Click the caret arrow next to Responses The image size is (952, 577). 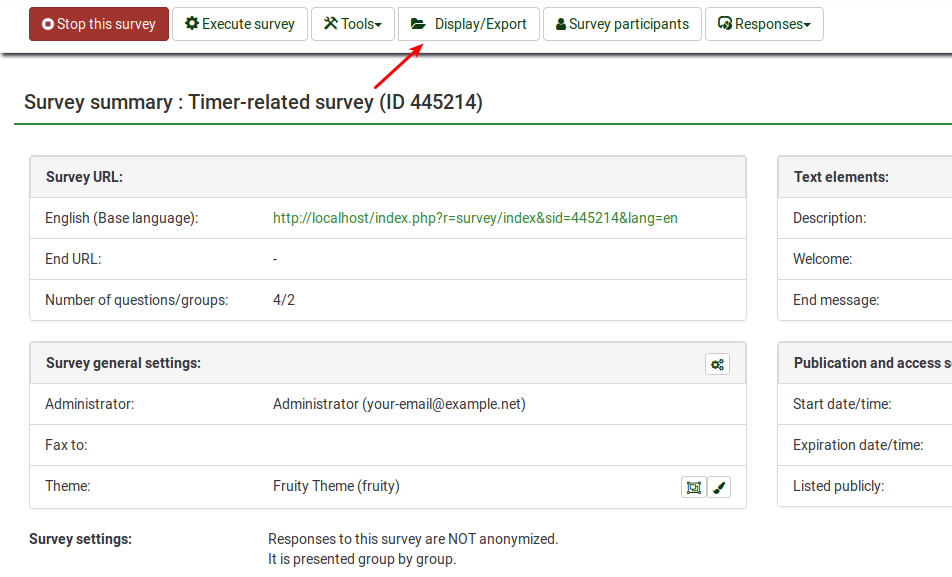[807, 25]
